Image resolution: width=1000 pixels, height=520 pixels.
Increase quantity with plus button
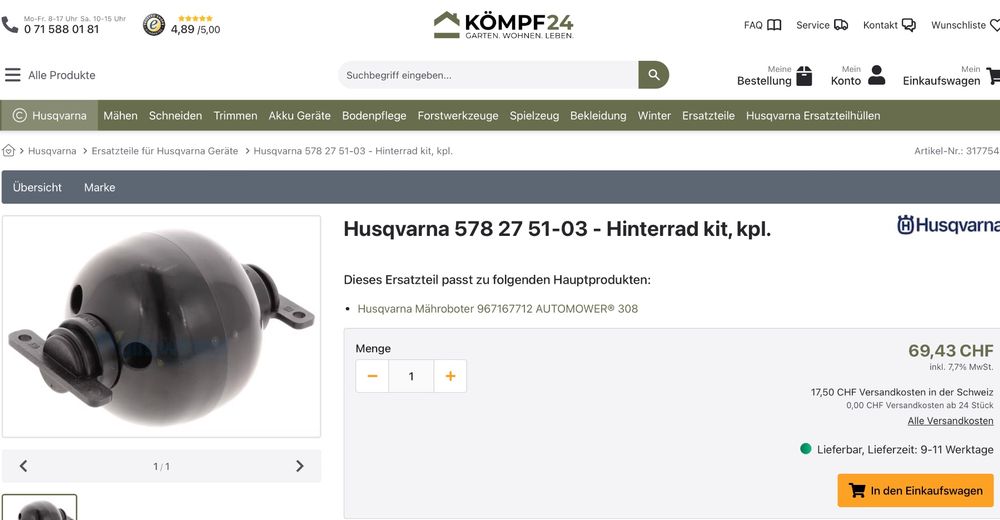pos(450,376)
